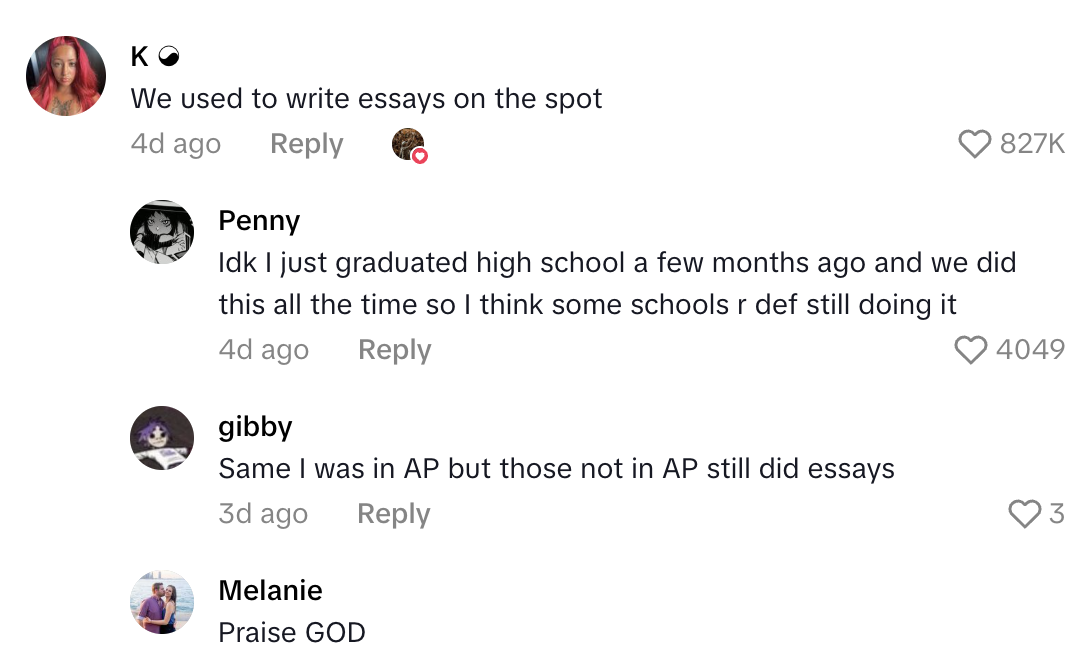Viewport: 1080px width, 658px height.
Task: Click Melanie's comment text Praise GOD
Action: pos(291,632)
